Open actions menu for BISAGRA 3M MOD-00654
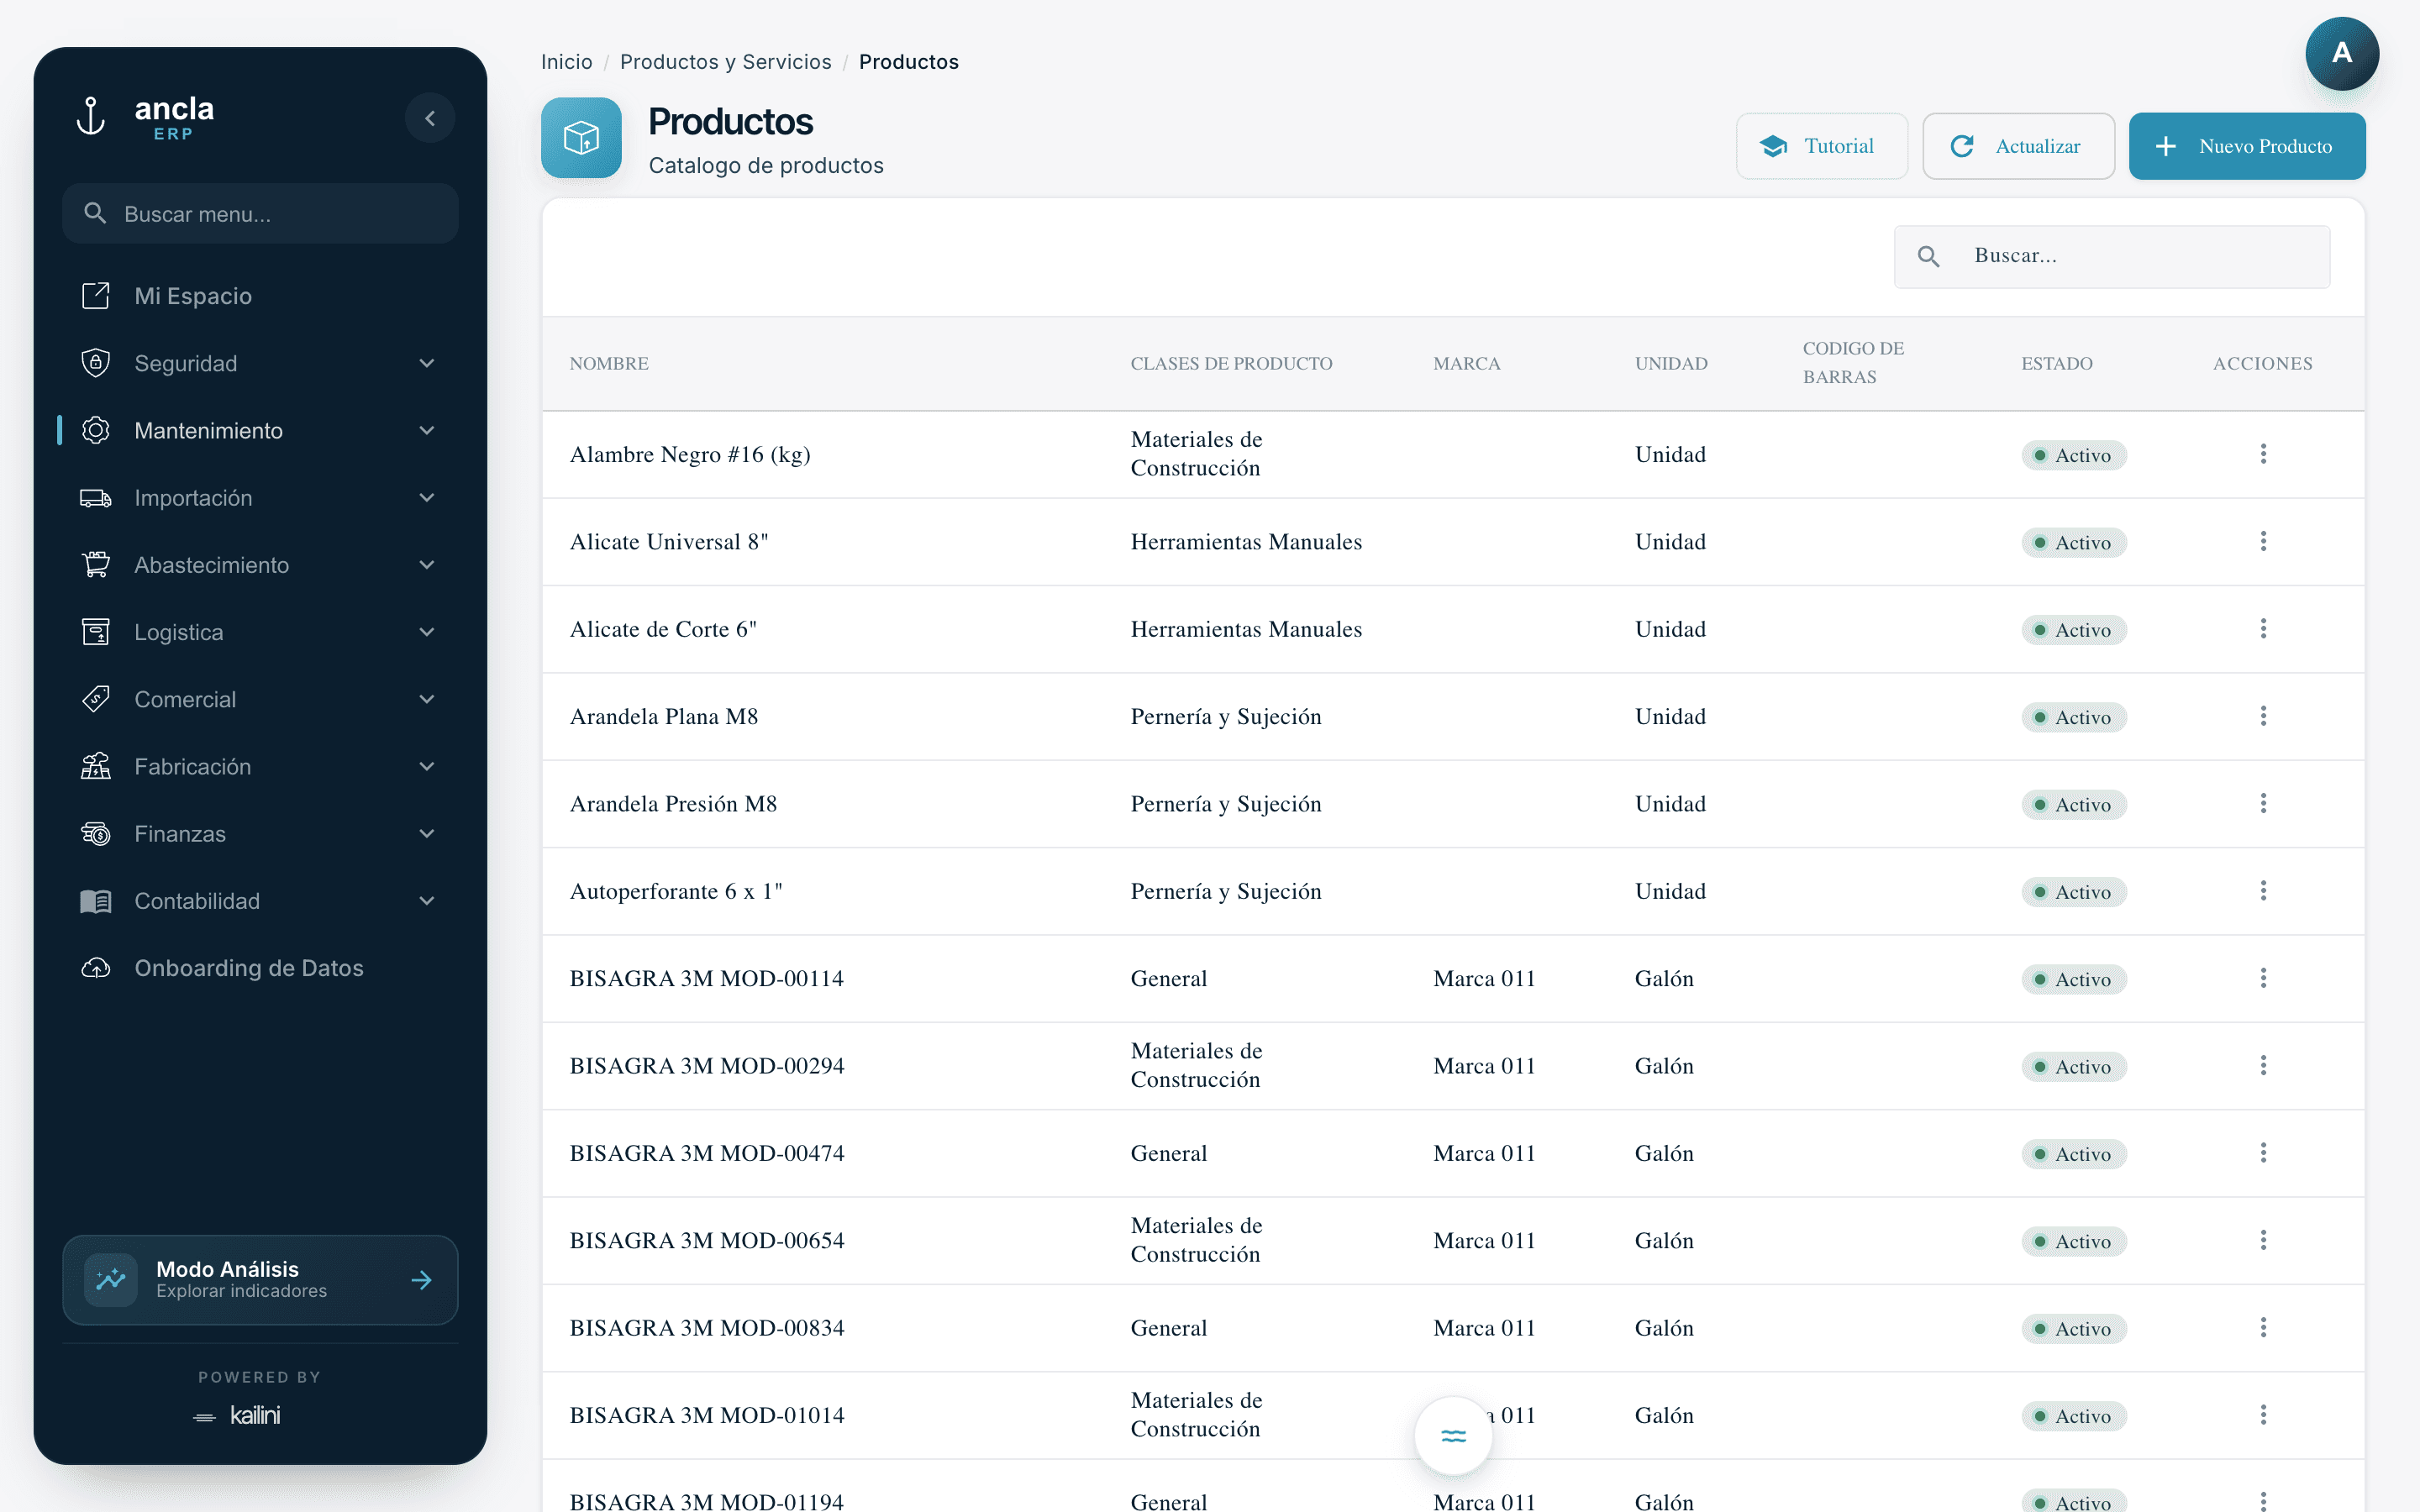 click(x=2263, y=1240)
